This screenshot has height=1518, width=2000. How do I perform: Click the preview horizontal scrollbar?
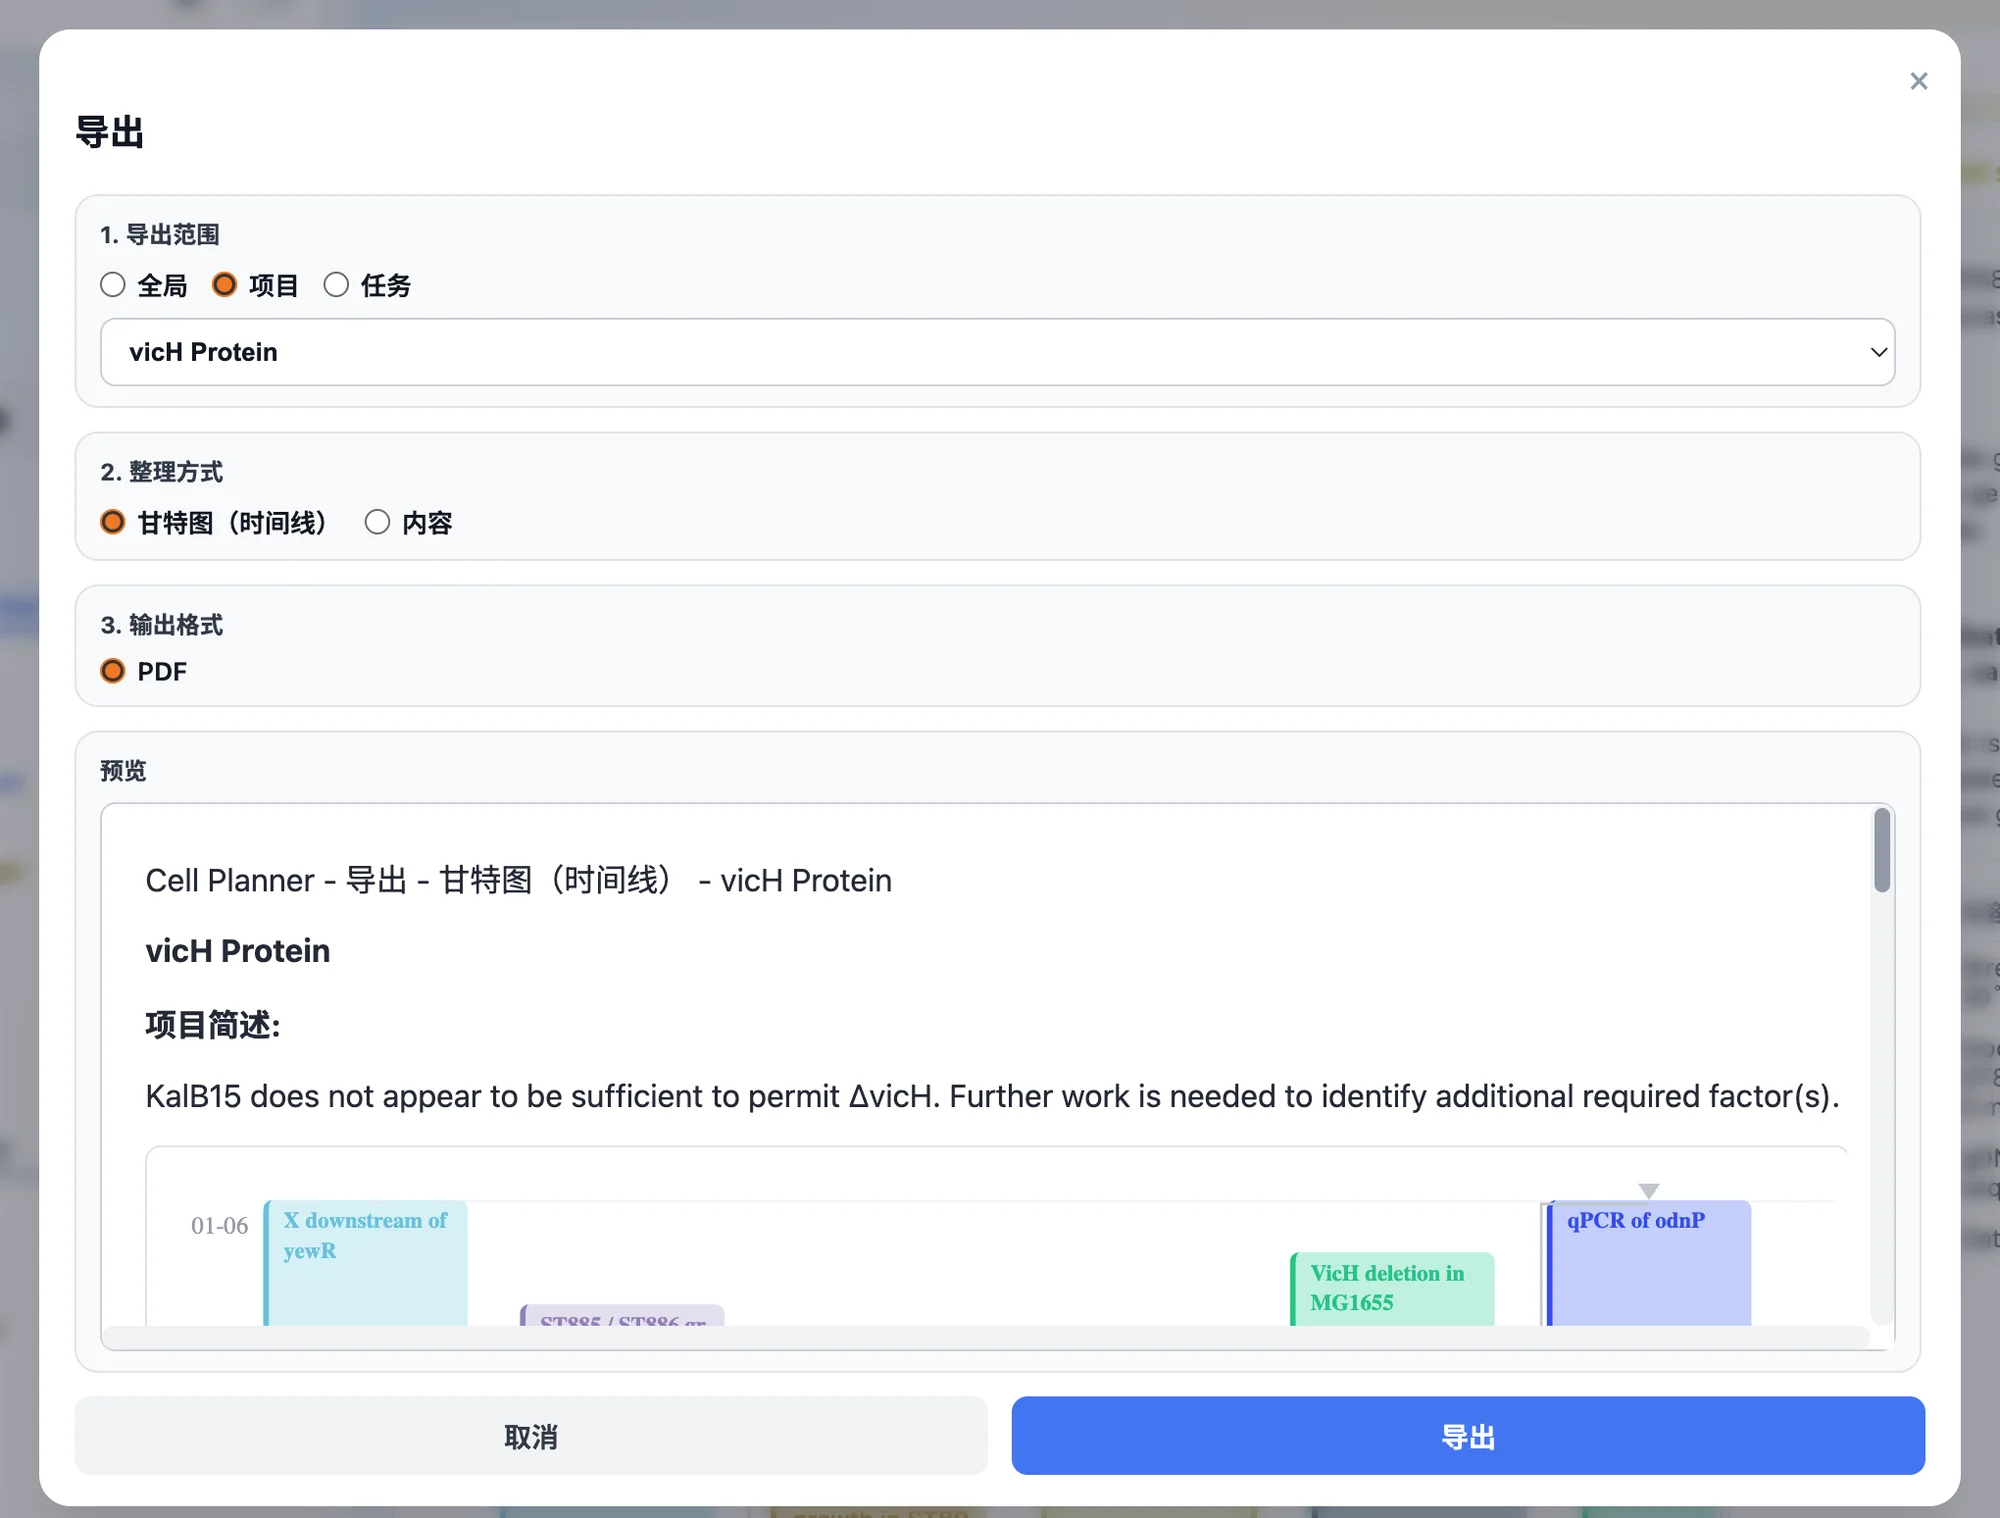(987, 1337)
